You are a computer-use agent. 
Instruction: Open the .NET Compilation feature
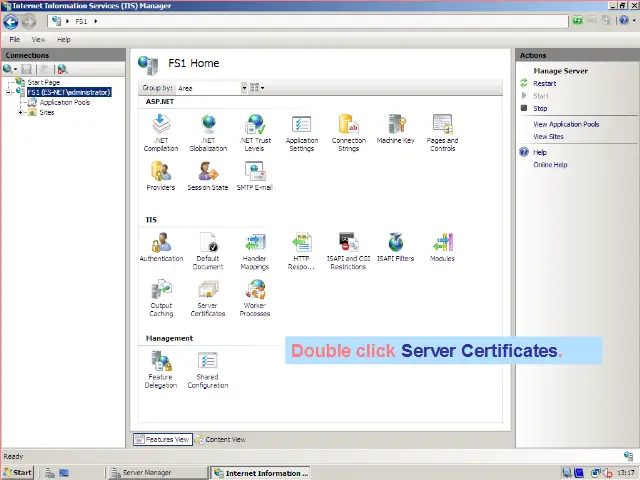pos(161,133)
